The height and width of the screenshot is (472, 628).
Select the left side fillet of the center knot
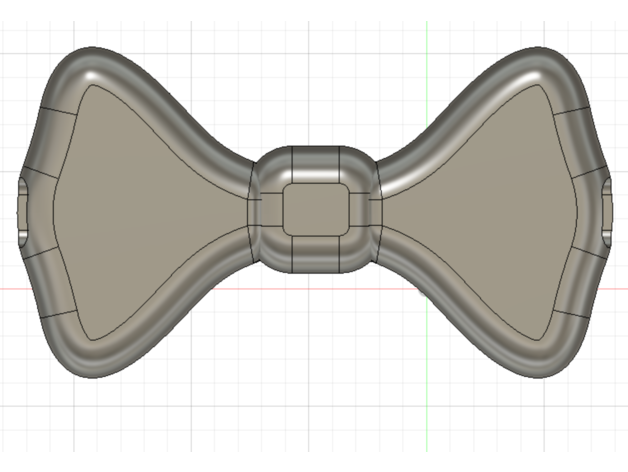click(x=265, y=210)
